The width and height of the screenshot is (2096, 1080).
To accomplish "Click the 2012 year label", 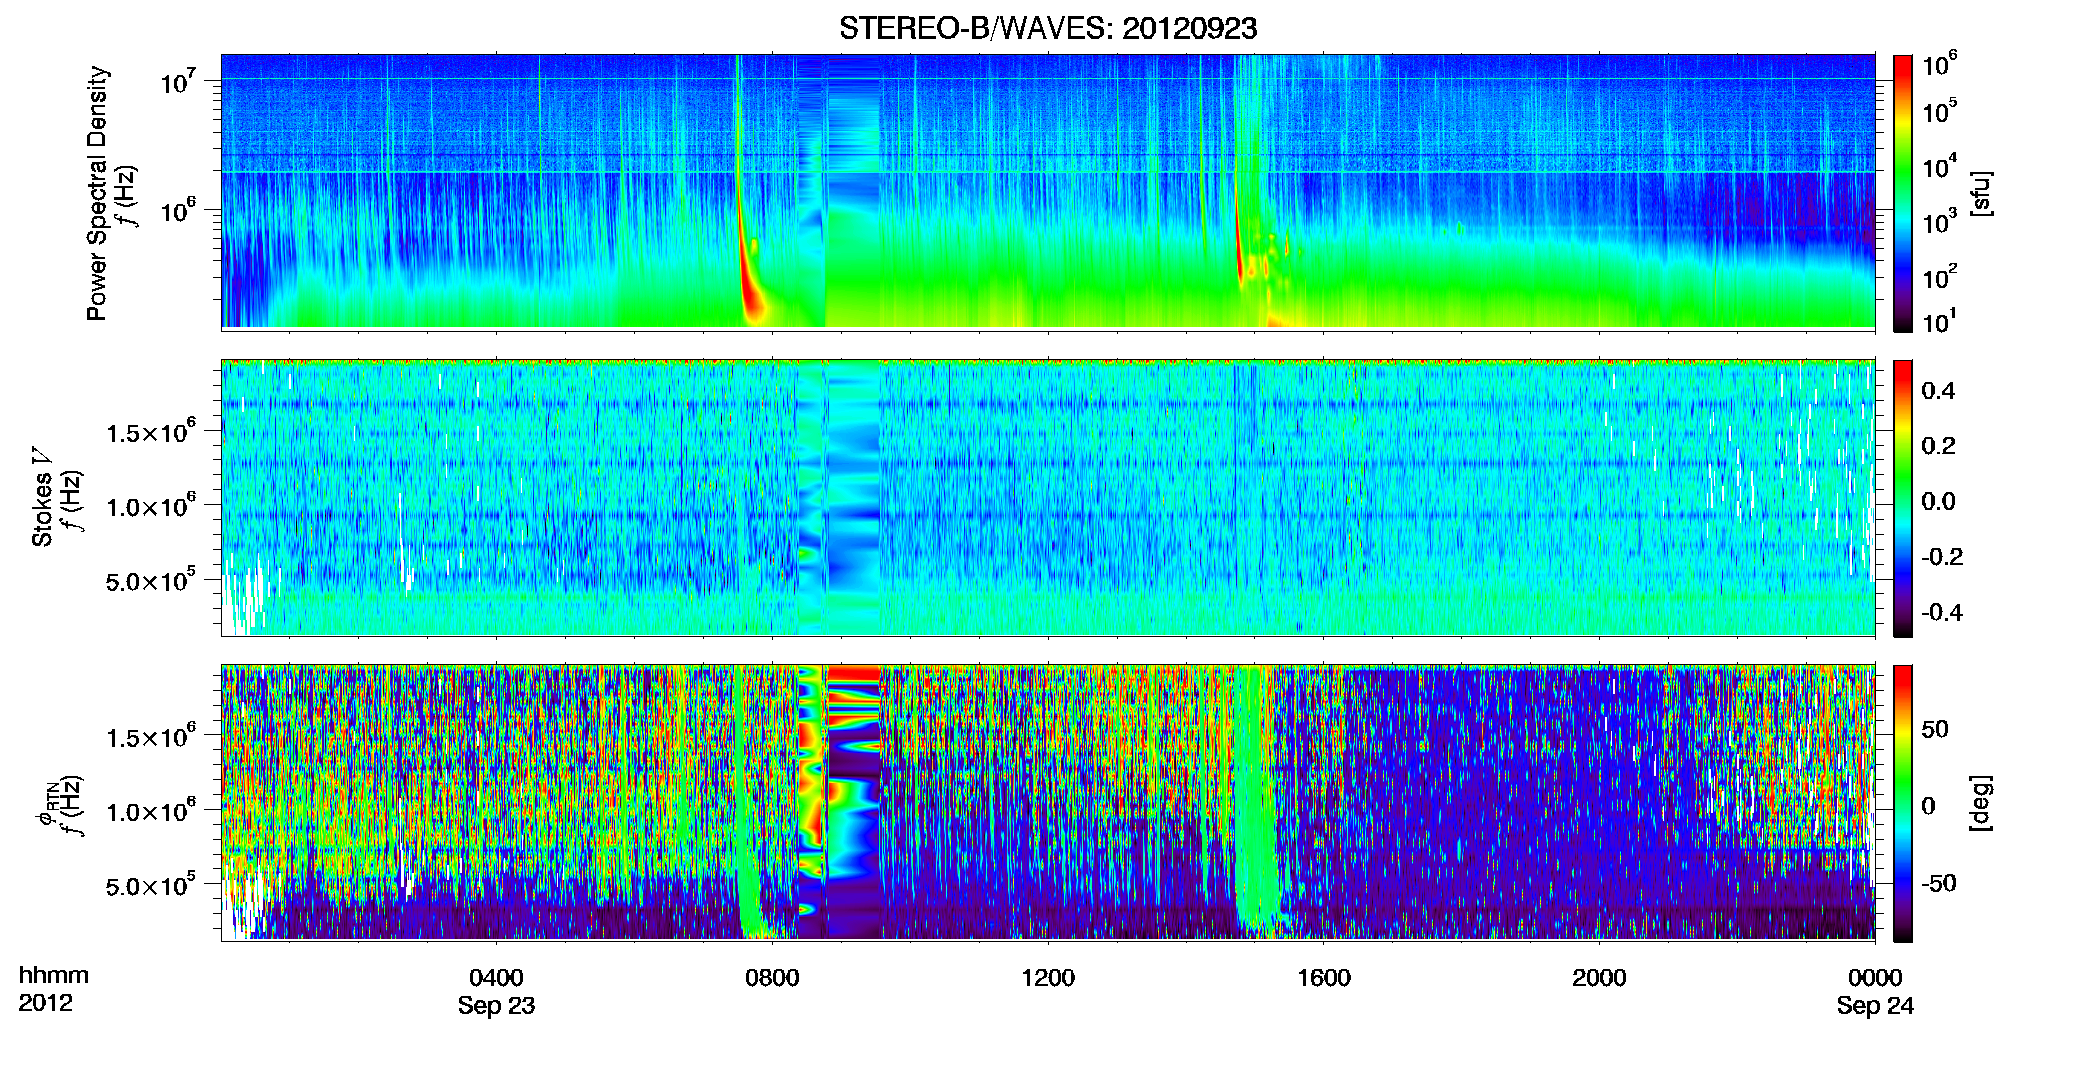I will 45,1003.
